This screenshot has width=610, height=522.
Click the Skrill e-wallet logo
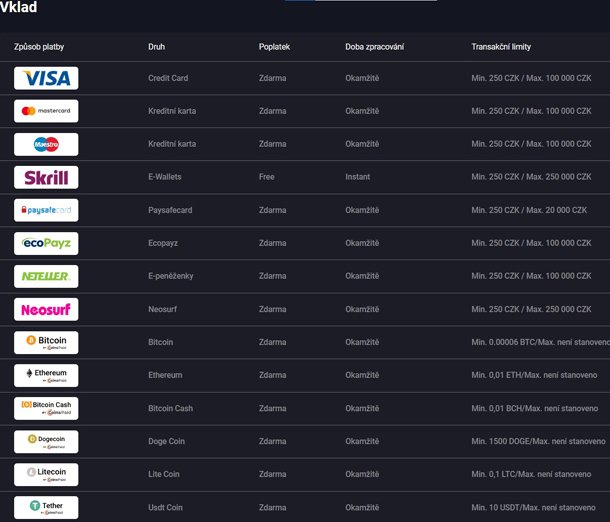(x=46, y=177)
